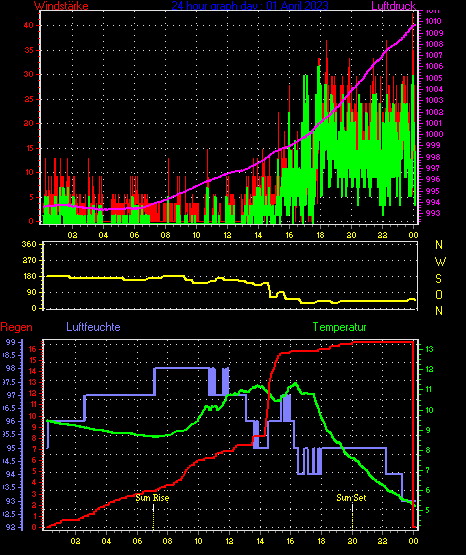Click the red 30 wind strength value
Screen dimensions: 466x555
29,75
